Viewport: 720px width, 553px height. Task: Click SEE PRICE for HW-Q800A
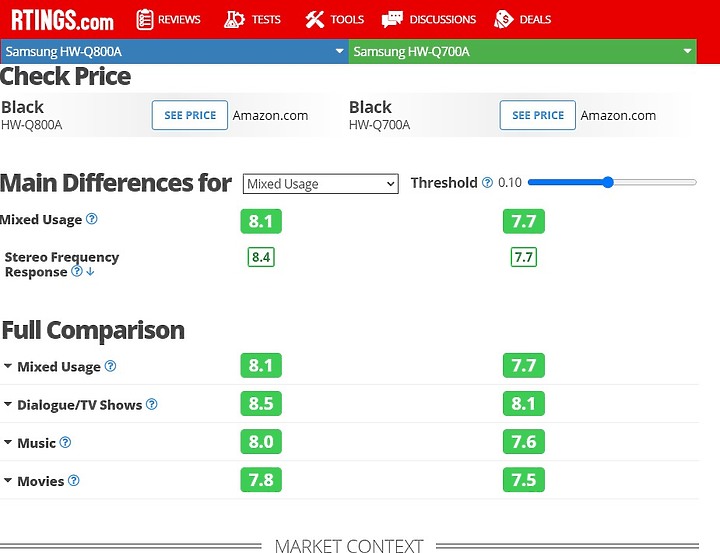click(190, 115)
